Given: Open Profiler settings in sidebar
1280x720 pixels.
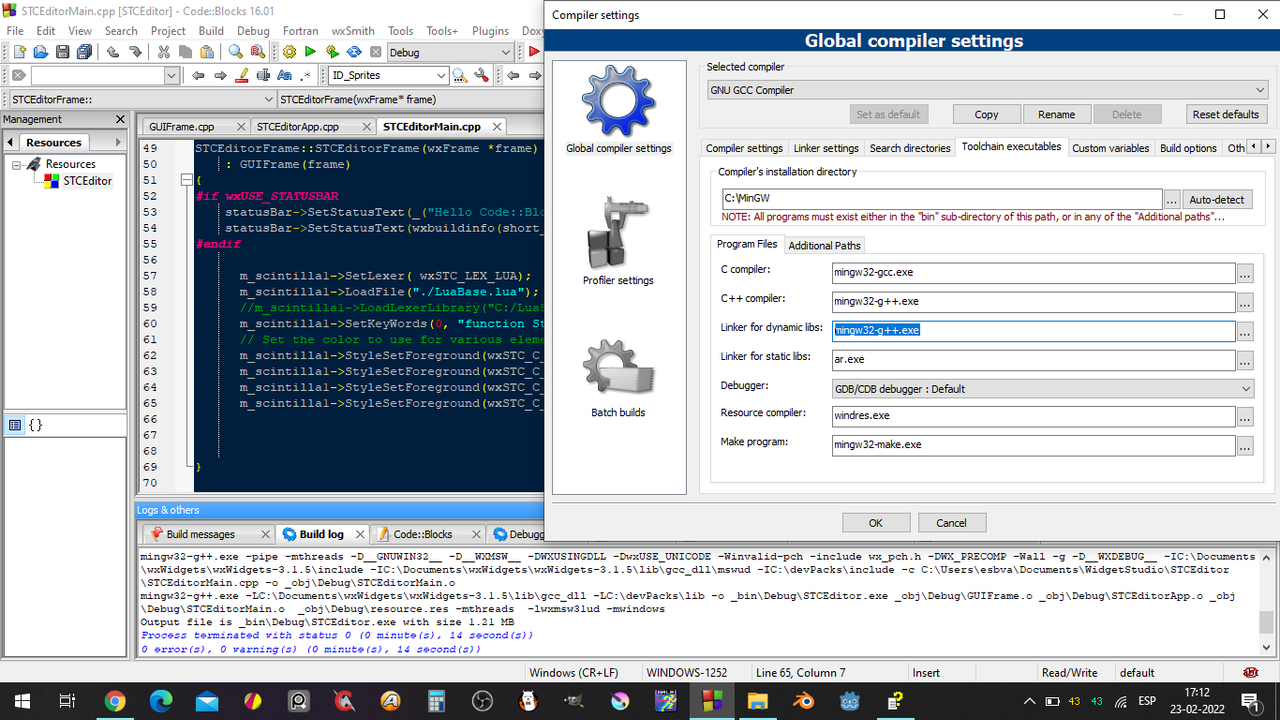Looking at the screenshot, I should point(619,240).
